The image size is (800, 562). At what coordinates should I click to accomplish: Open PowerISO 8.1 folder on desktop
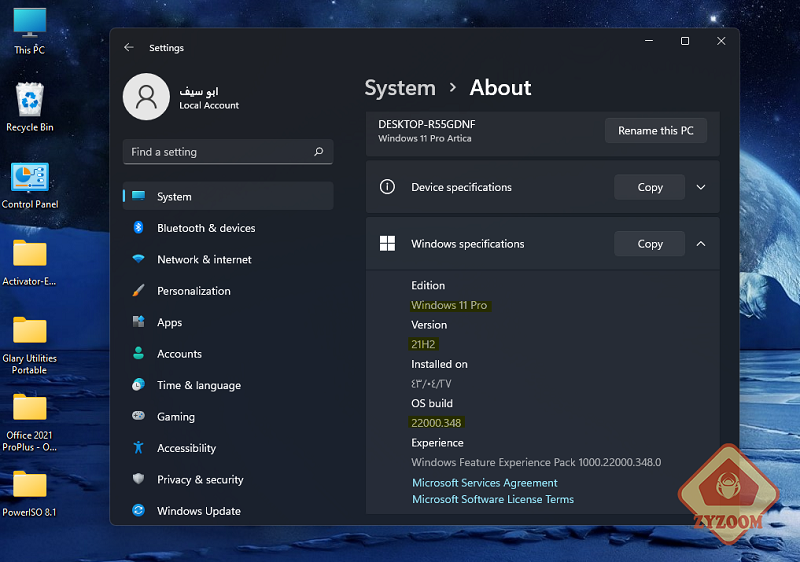(30, 494)
